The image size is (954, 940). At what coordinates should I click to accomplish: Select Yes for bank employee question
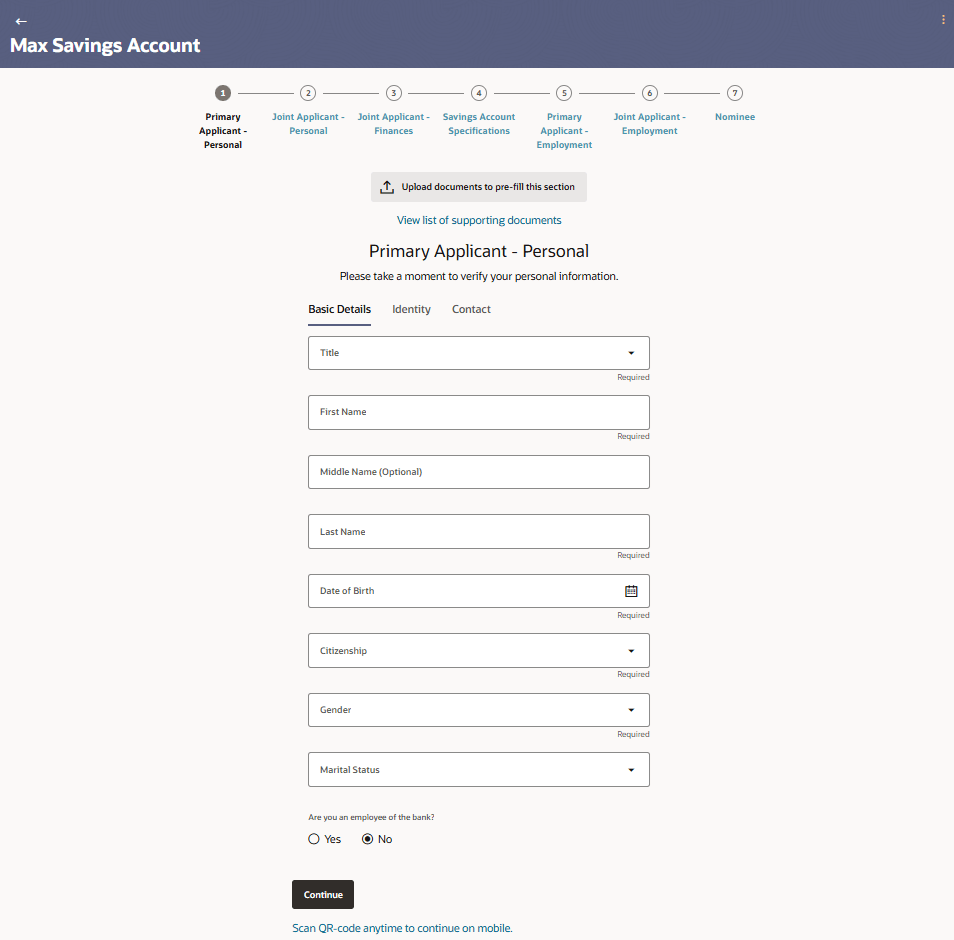coord(314,839)
